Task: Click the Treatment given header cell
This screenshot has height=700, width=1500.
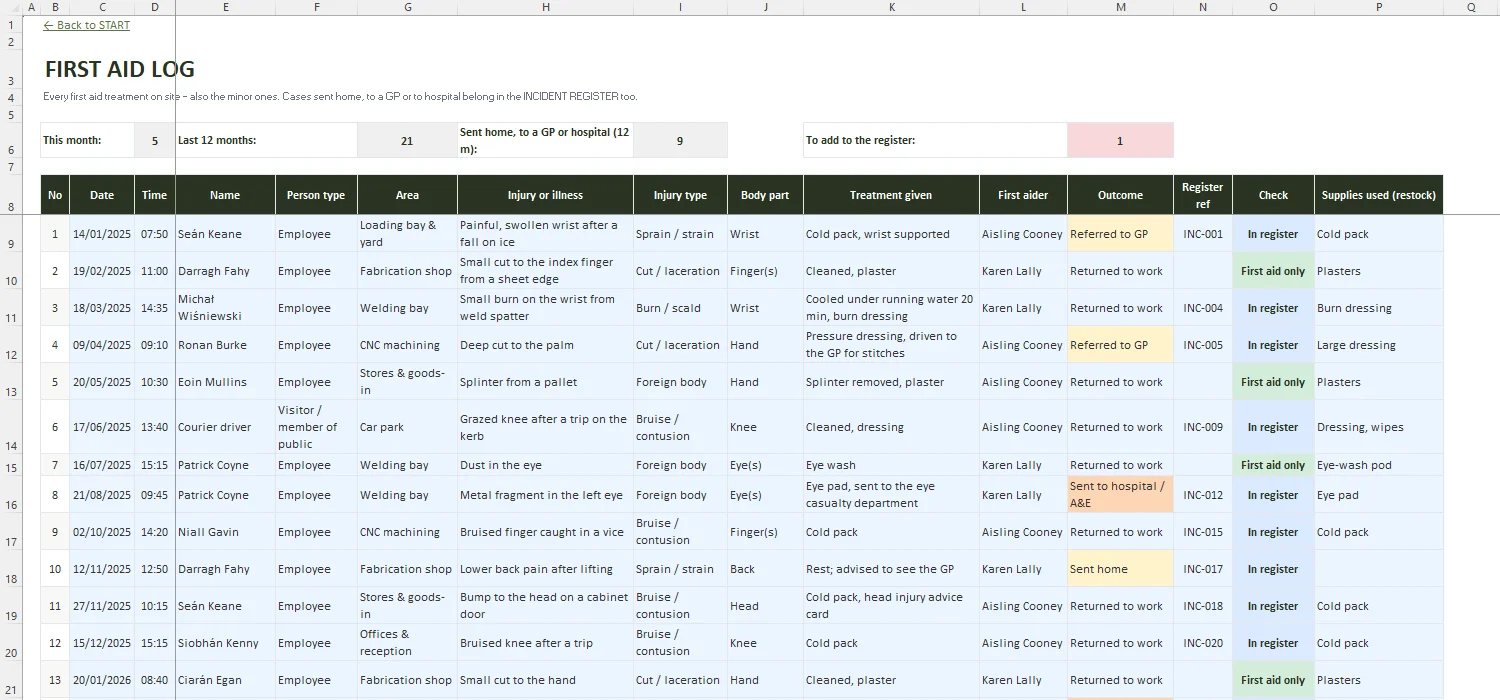Action: (x=891, y=195)
